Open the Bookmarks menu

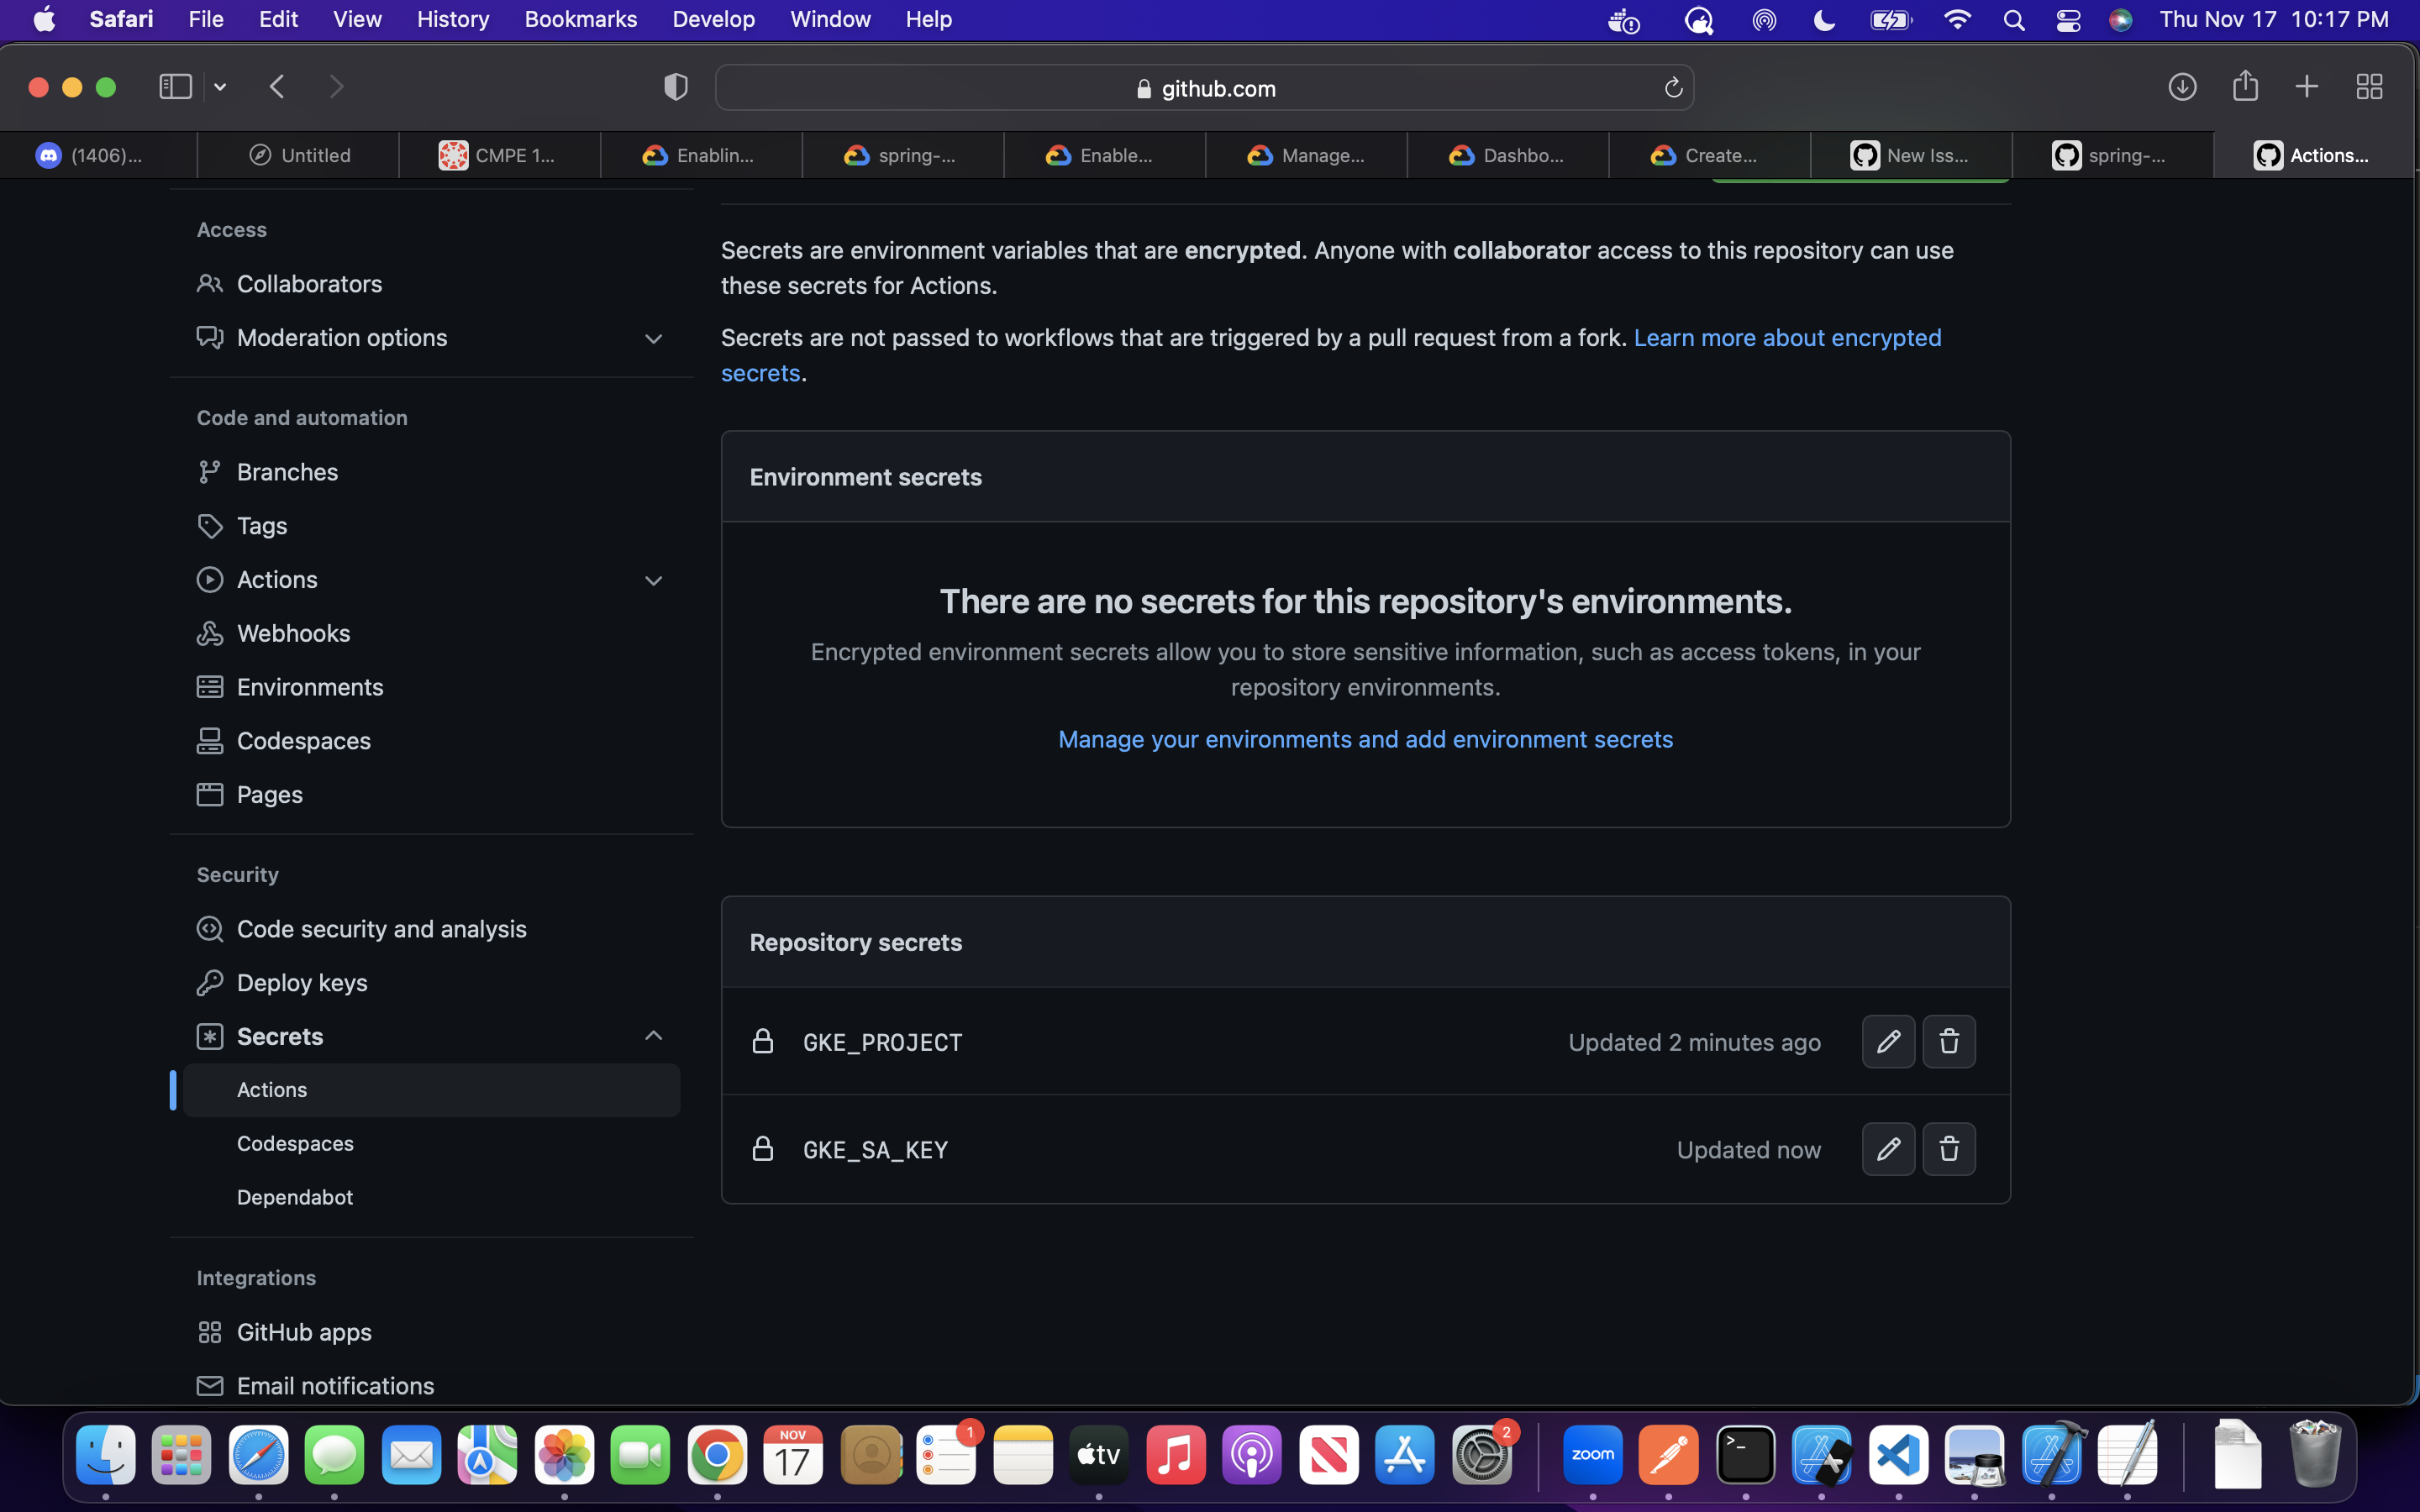click(x=580, y=19)
